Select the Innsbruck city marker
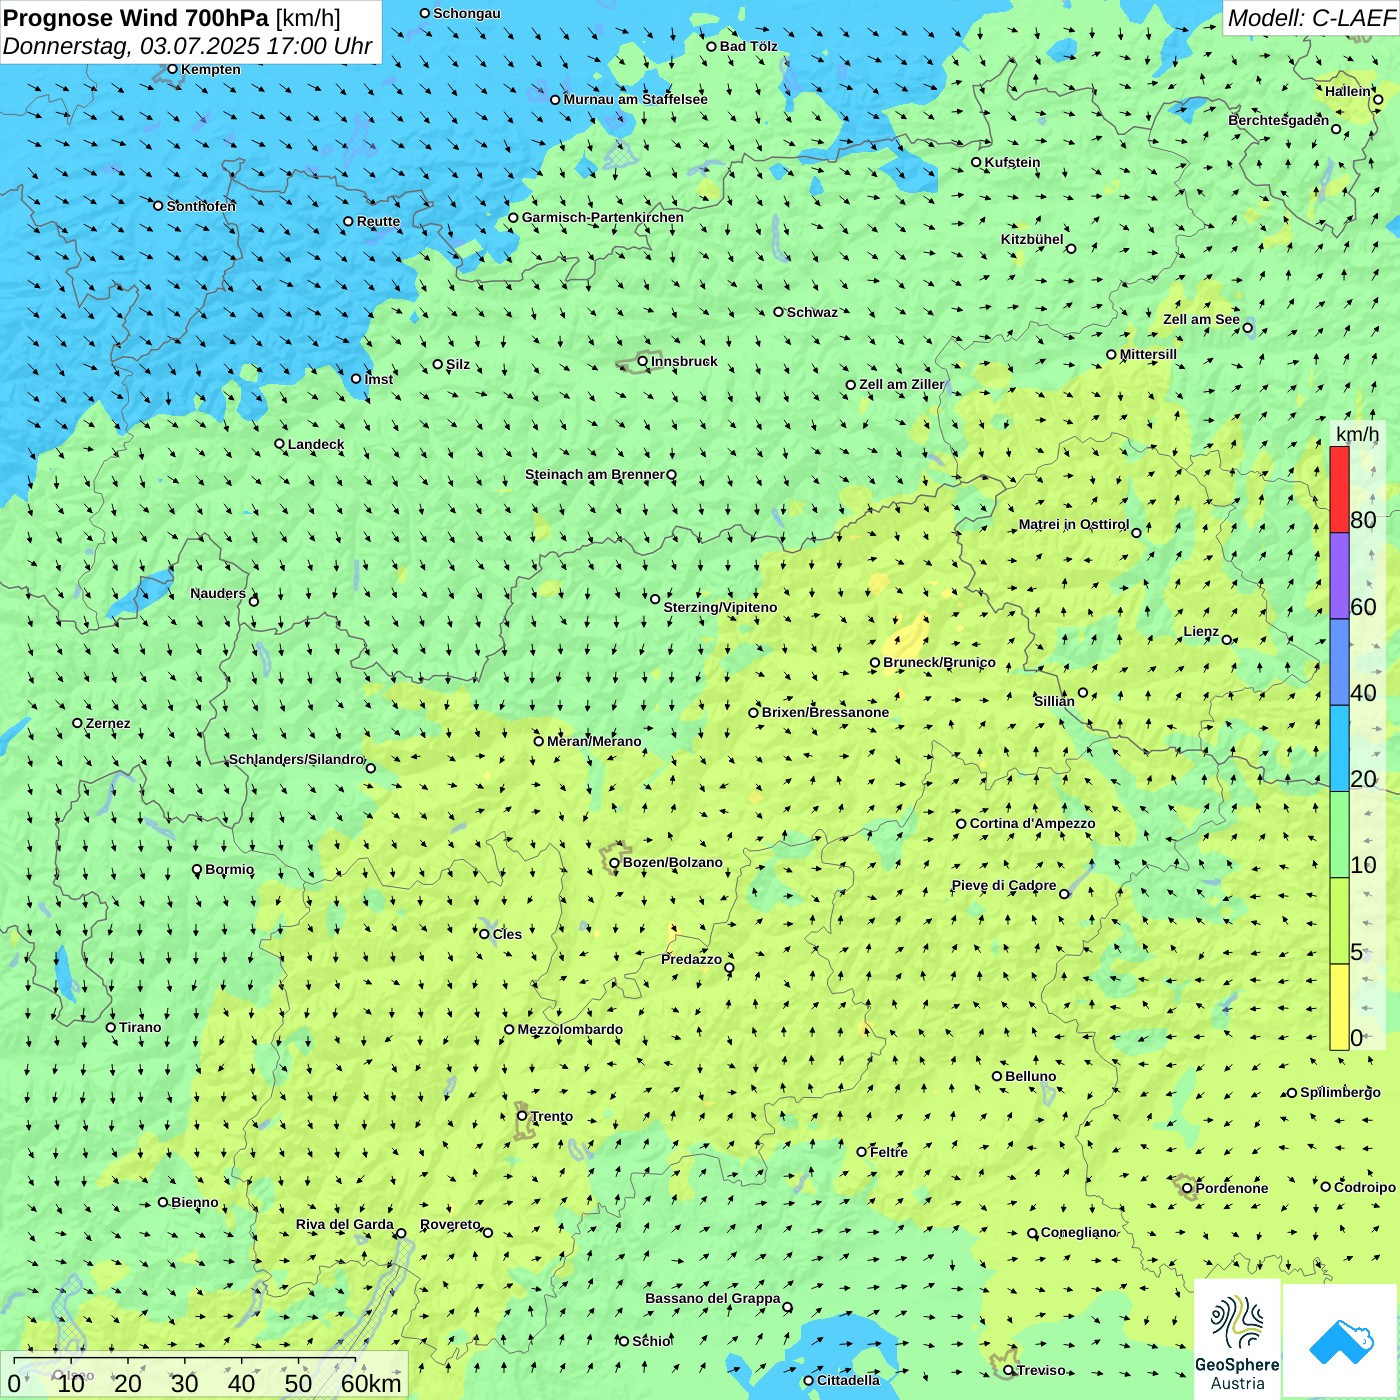This screenshot has height=1400, width=1400. click(x=643, y=361)
